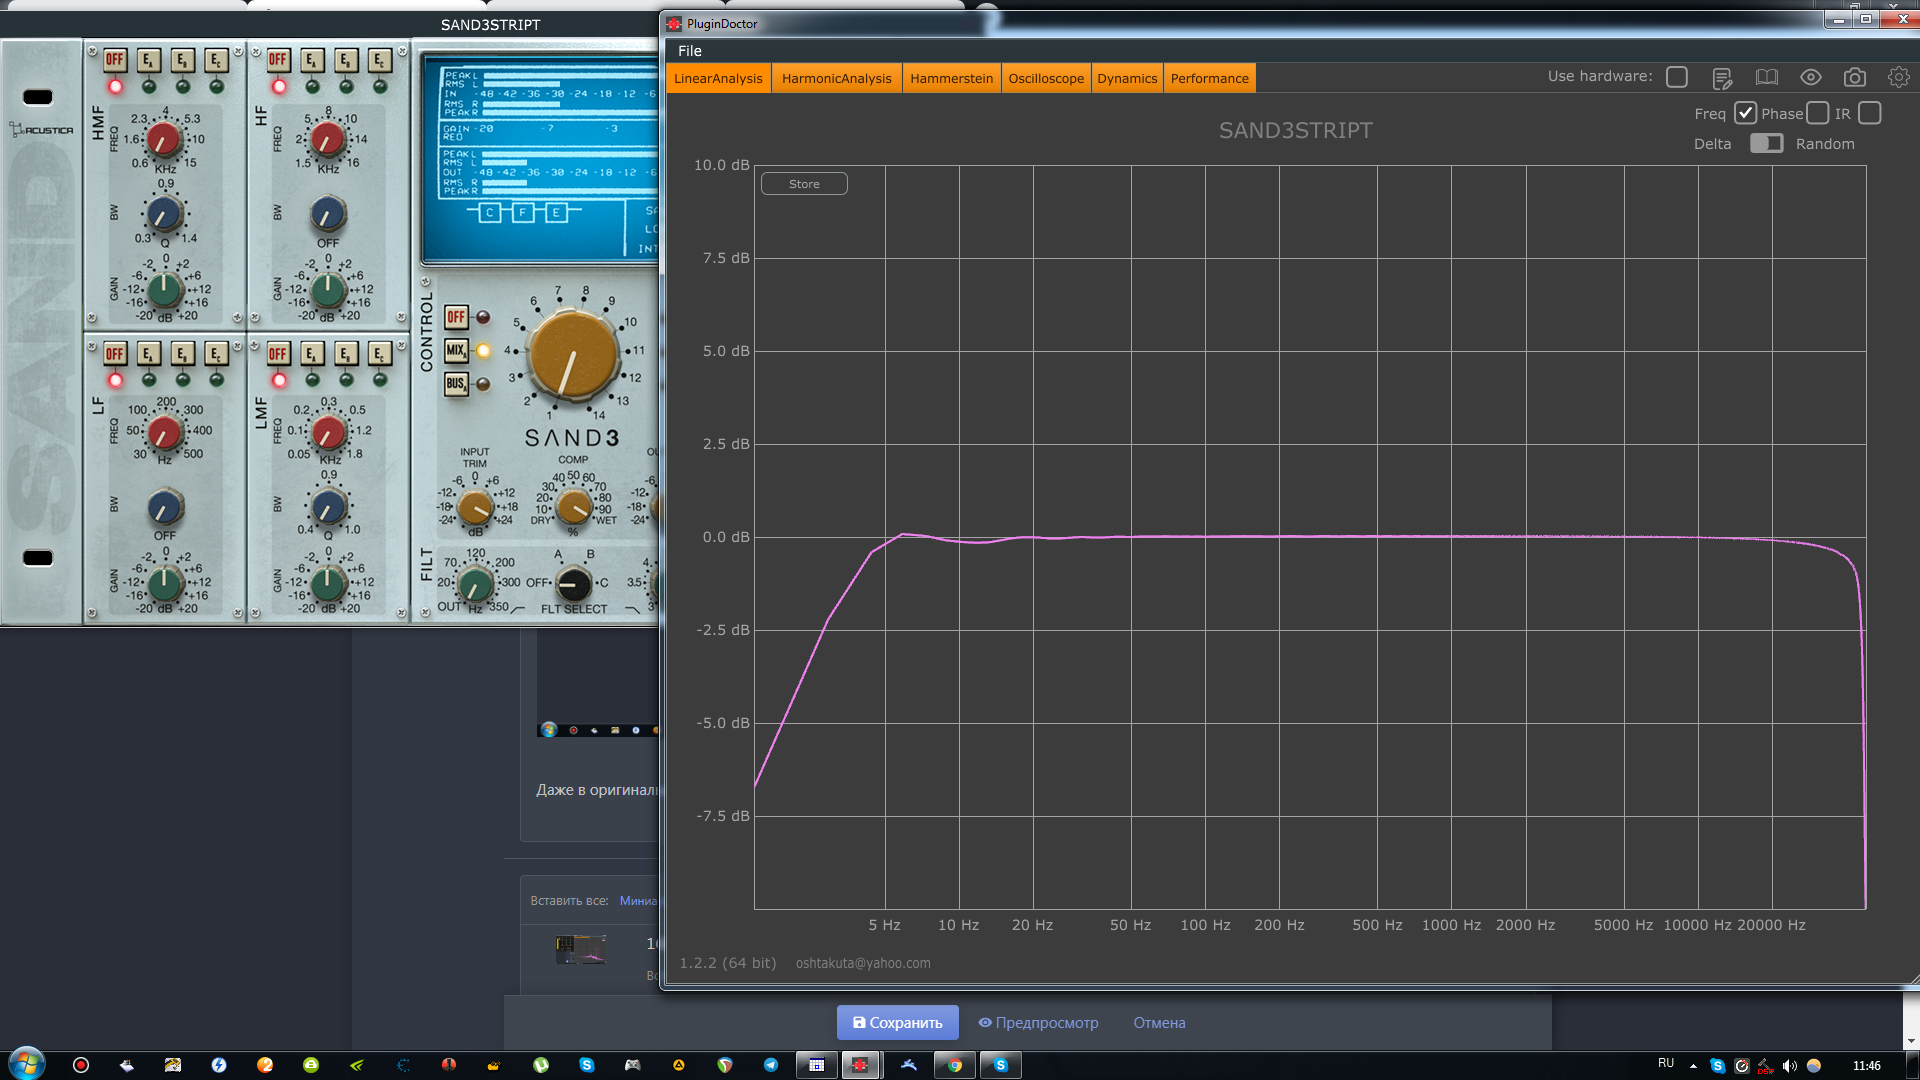Select the MIX button in CONTROL section

coord(456,350)
